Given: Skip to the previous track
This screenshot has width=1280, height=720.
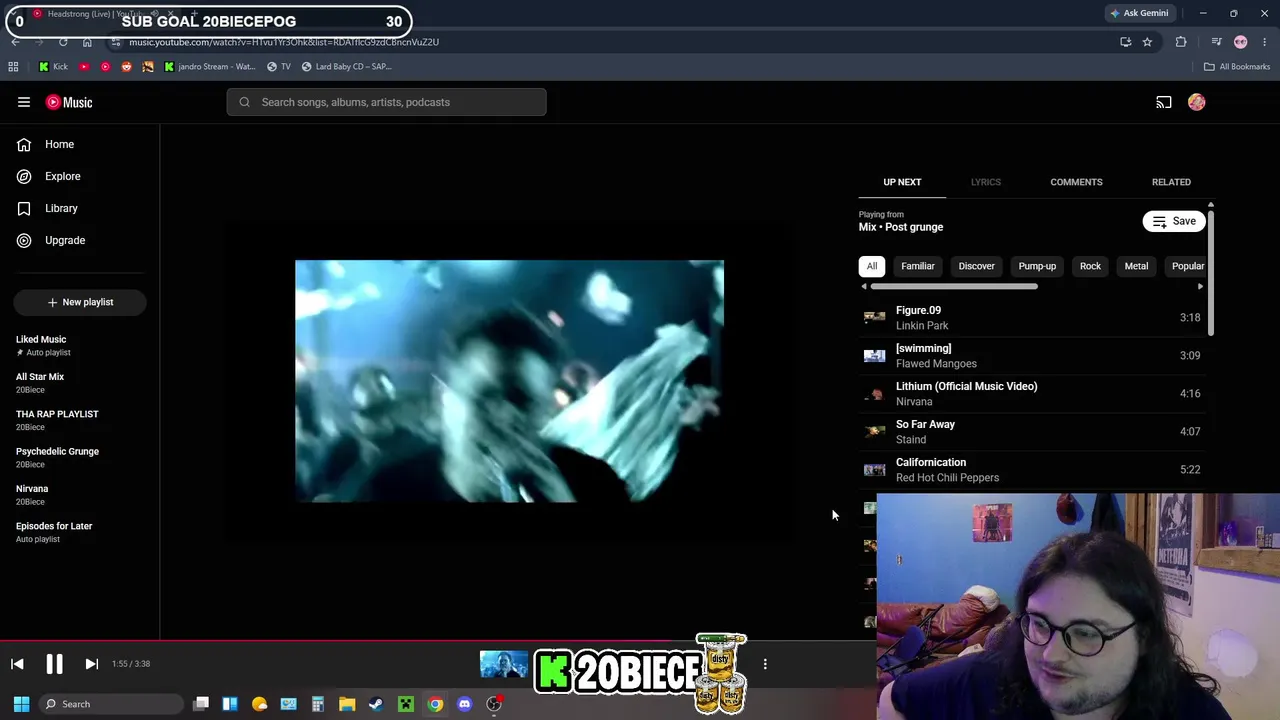Looking at the screenshot, I should coord(17,664).
